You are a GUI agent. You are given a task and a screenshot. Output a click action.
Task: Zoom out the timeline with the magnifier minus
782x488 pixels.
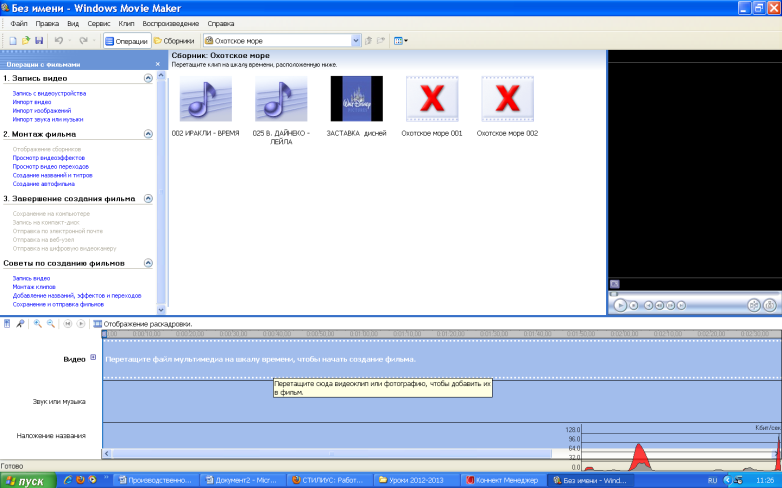coord(50,324)
